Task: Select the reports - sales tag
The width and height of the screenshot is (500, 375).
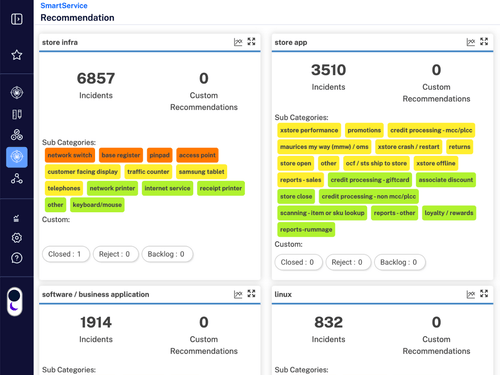Action: pyautogui.click(x=301, y=180)
